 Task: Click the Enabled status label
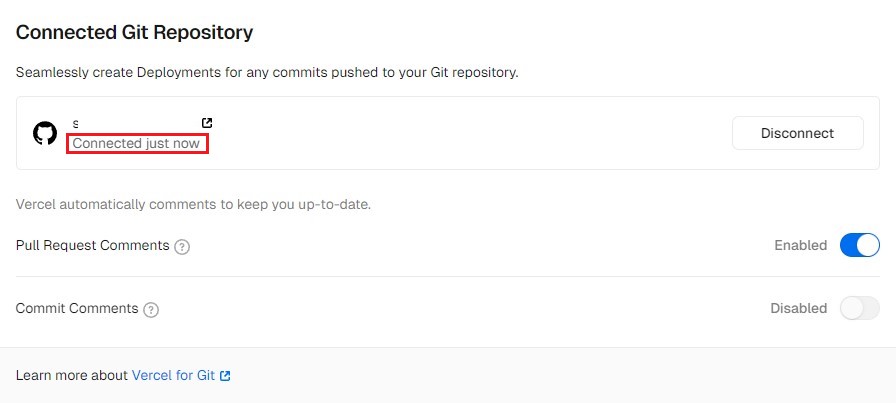pyautogui.click(x=800, y=245)
